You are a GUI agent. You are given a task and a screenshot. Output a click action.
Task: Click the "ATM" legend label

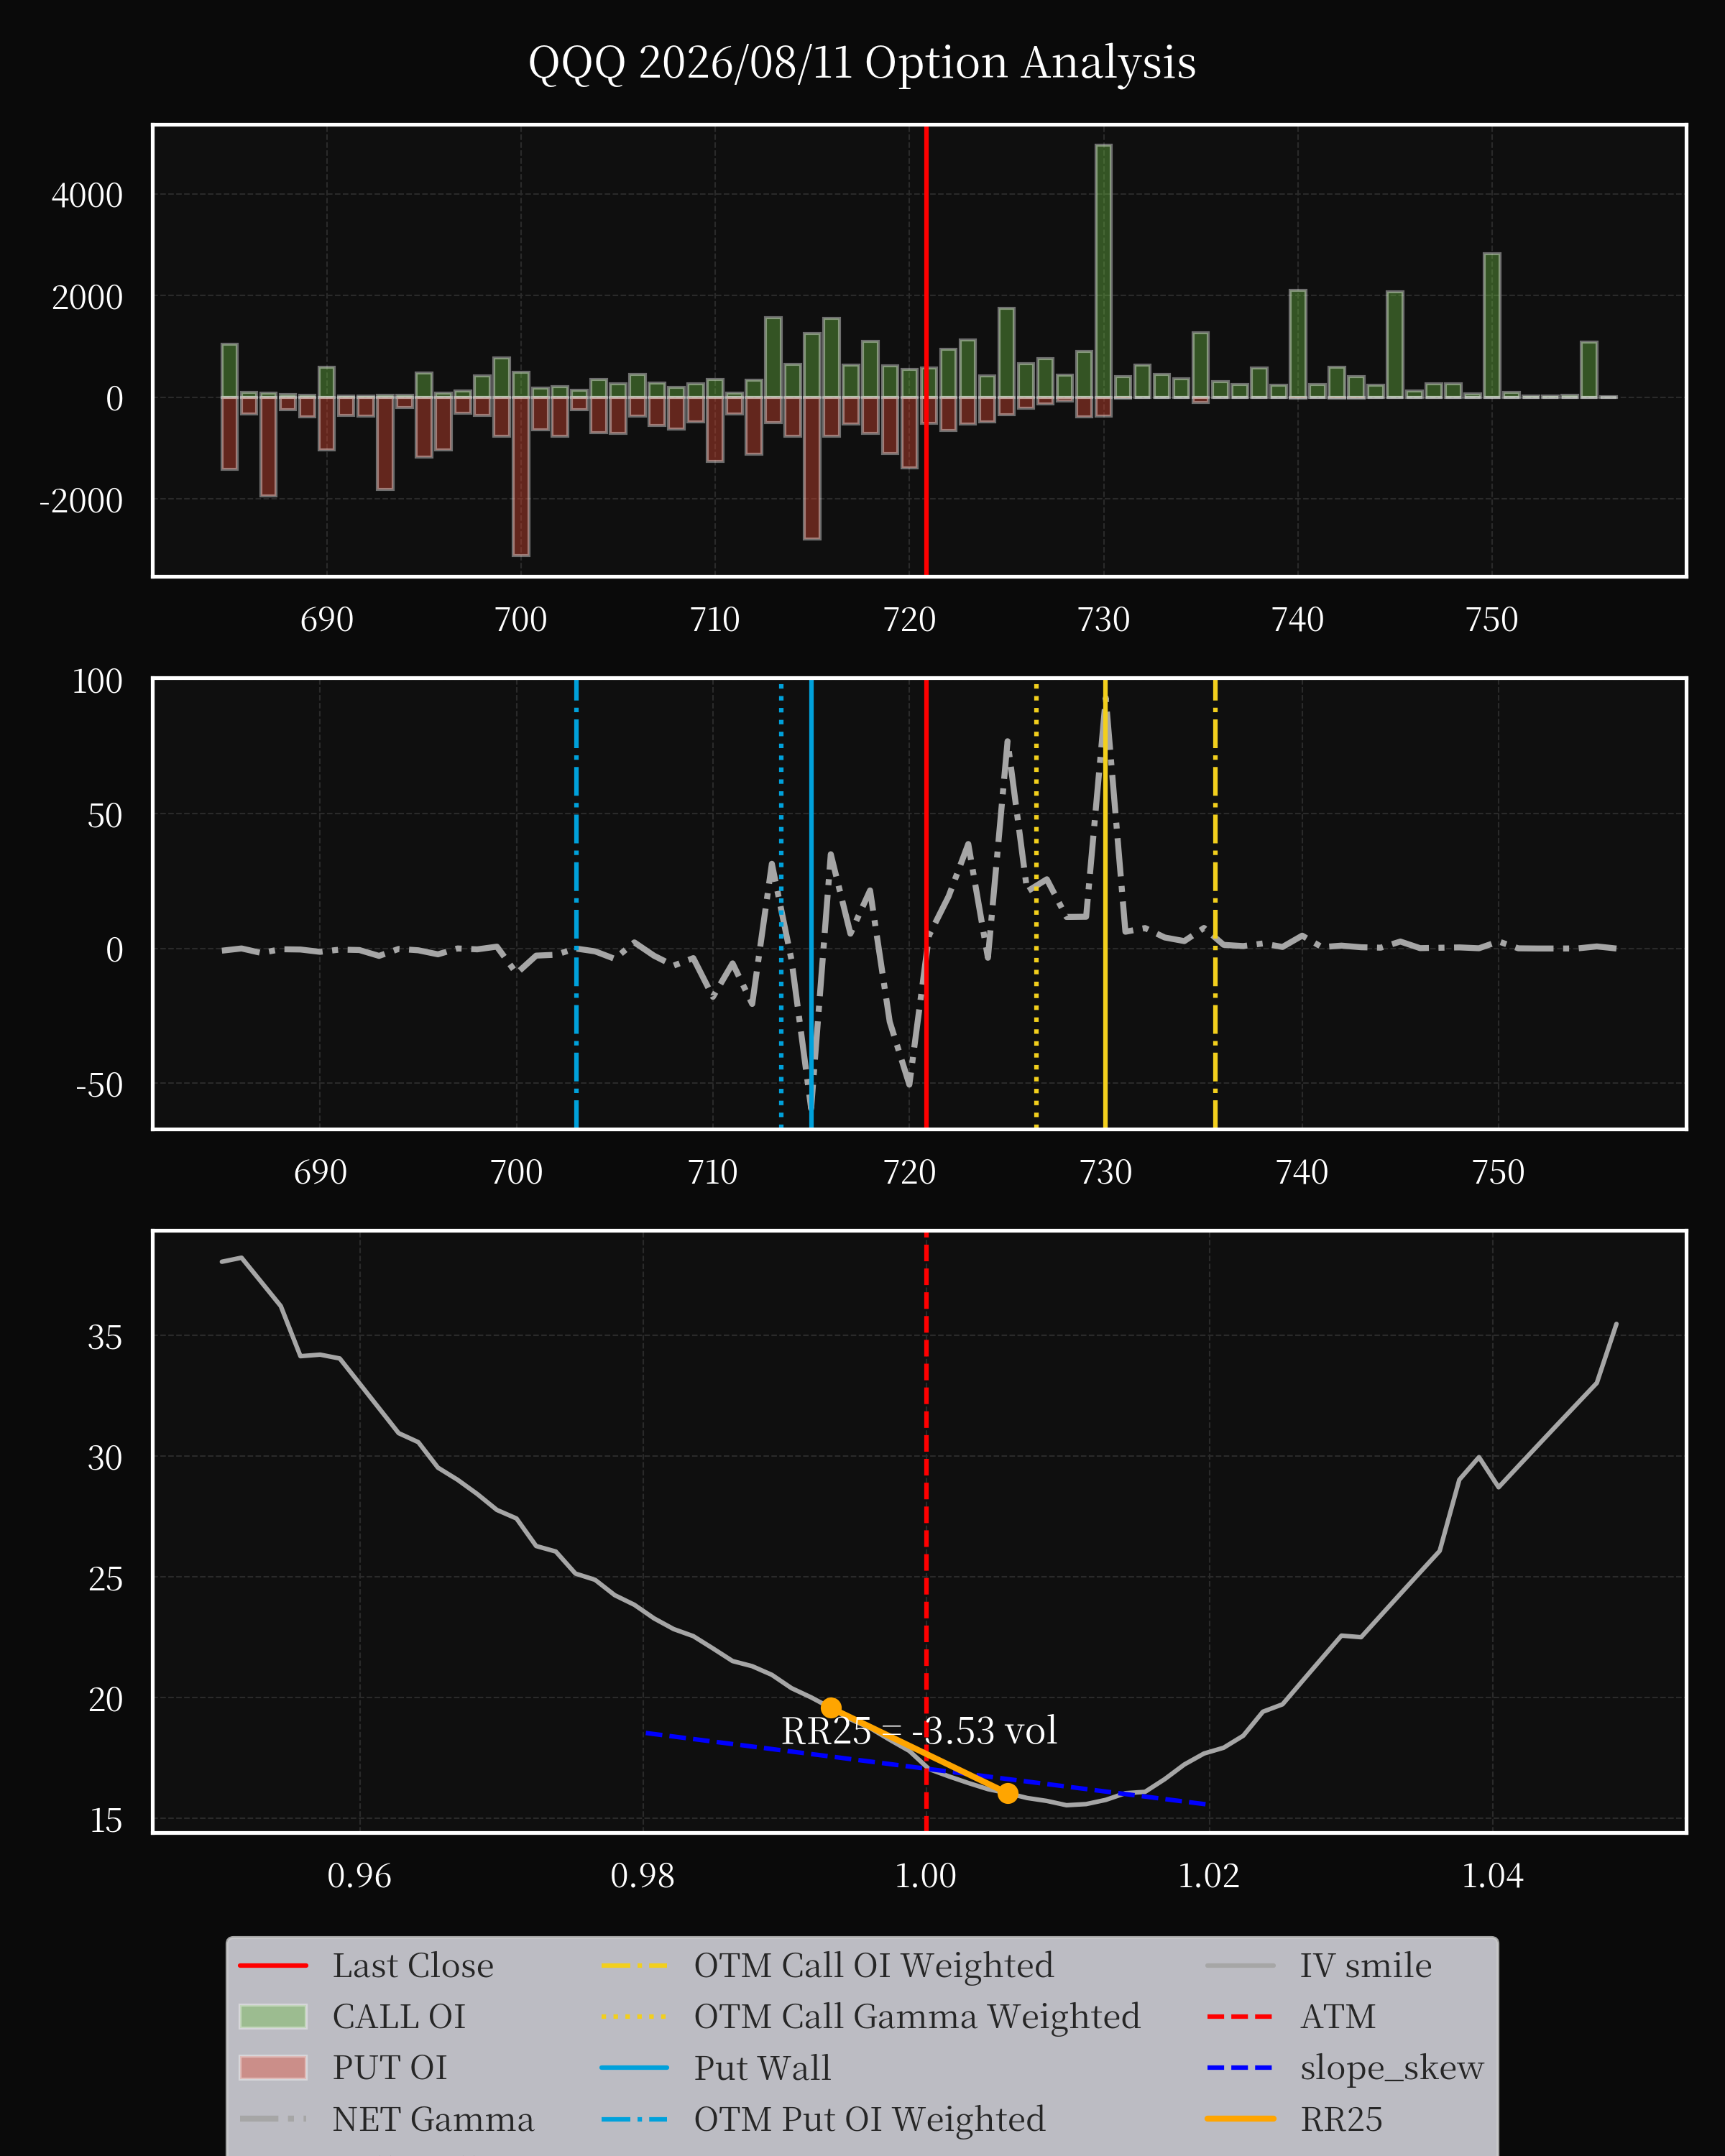[1338, 2016]
